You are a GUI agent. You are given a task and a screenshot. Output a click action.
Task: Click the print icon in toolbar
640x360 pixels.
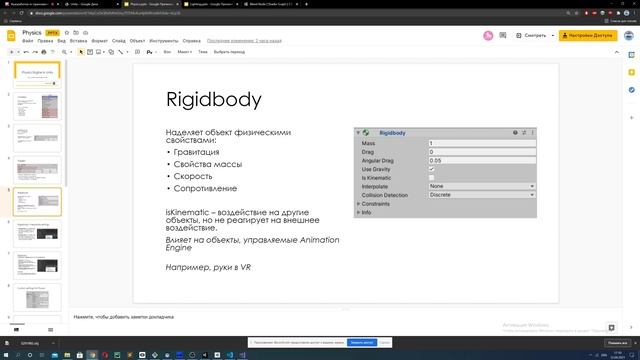(x=44, y=52)
